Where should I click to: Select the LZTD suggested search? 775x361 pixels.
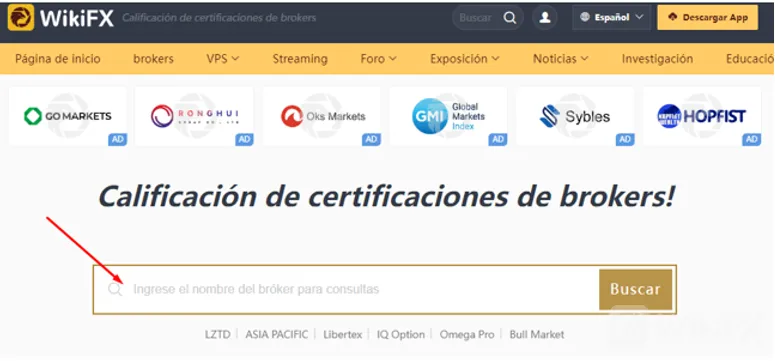217,335
